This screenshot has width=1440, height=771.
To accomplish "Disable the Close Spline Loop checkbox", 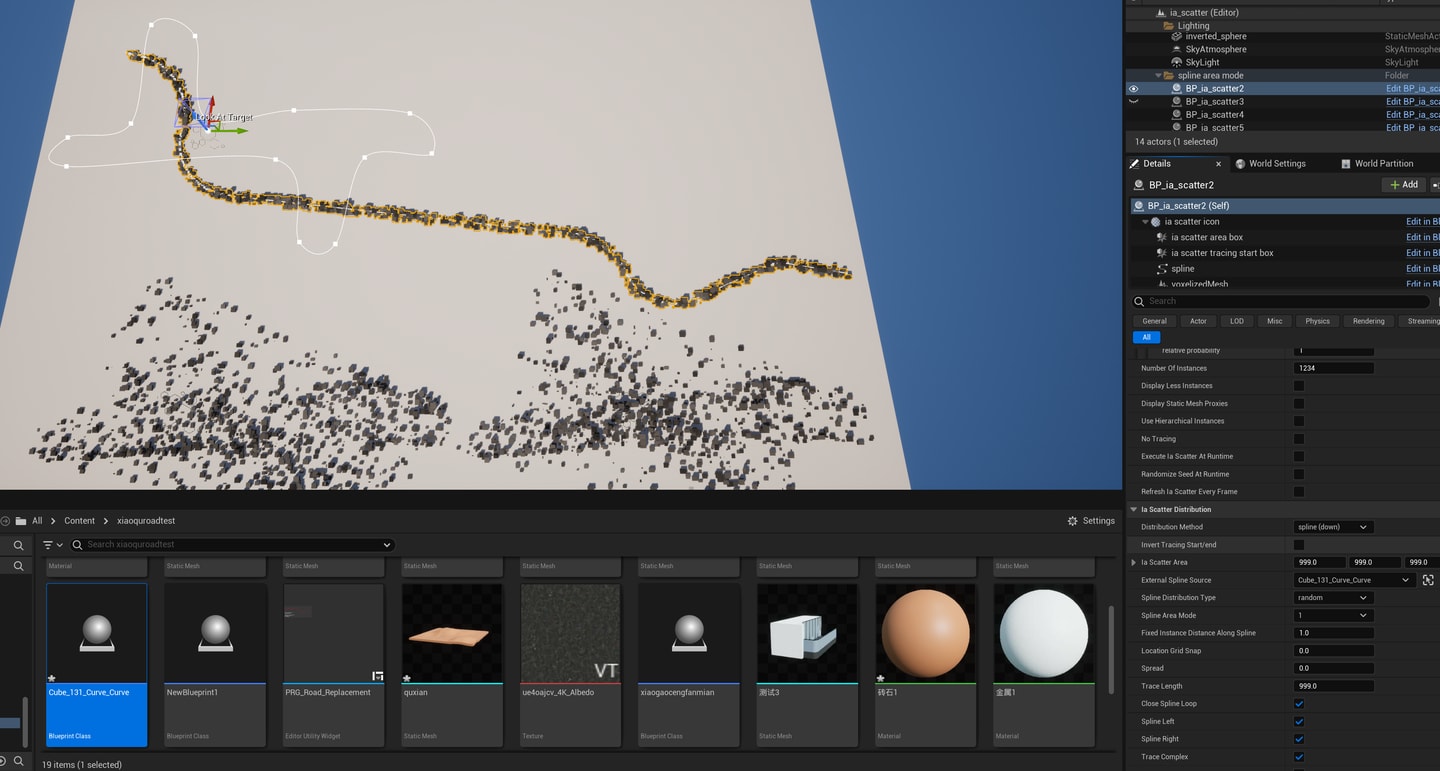I will click(x=1299, y=704).
